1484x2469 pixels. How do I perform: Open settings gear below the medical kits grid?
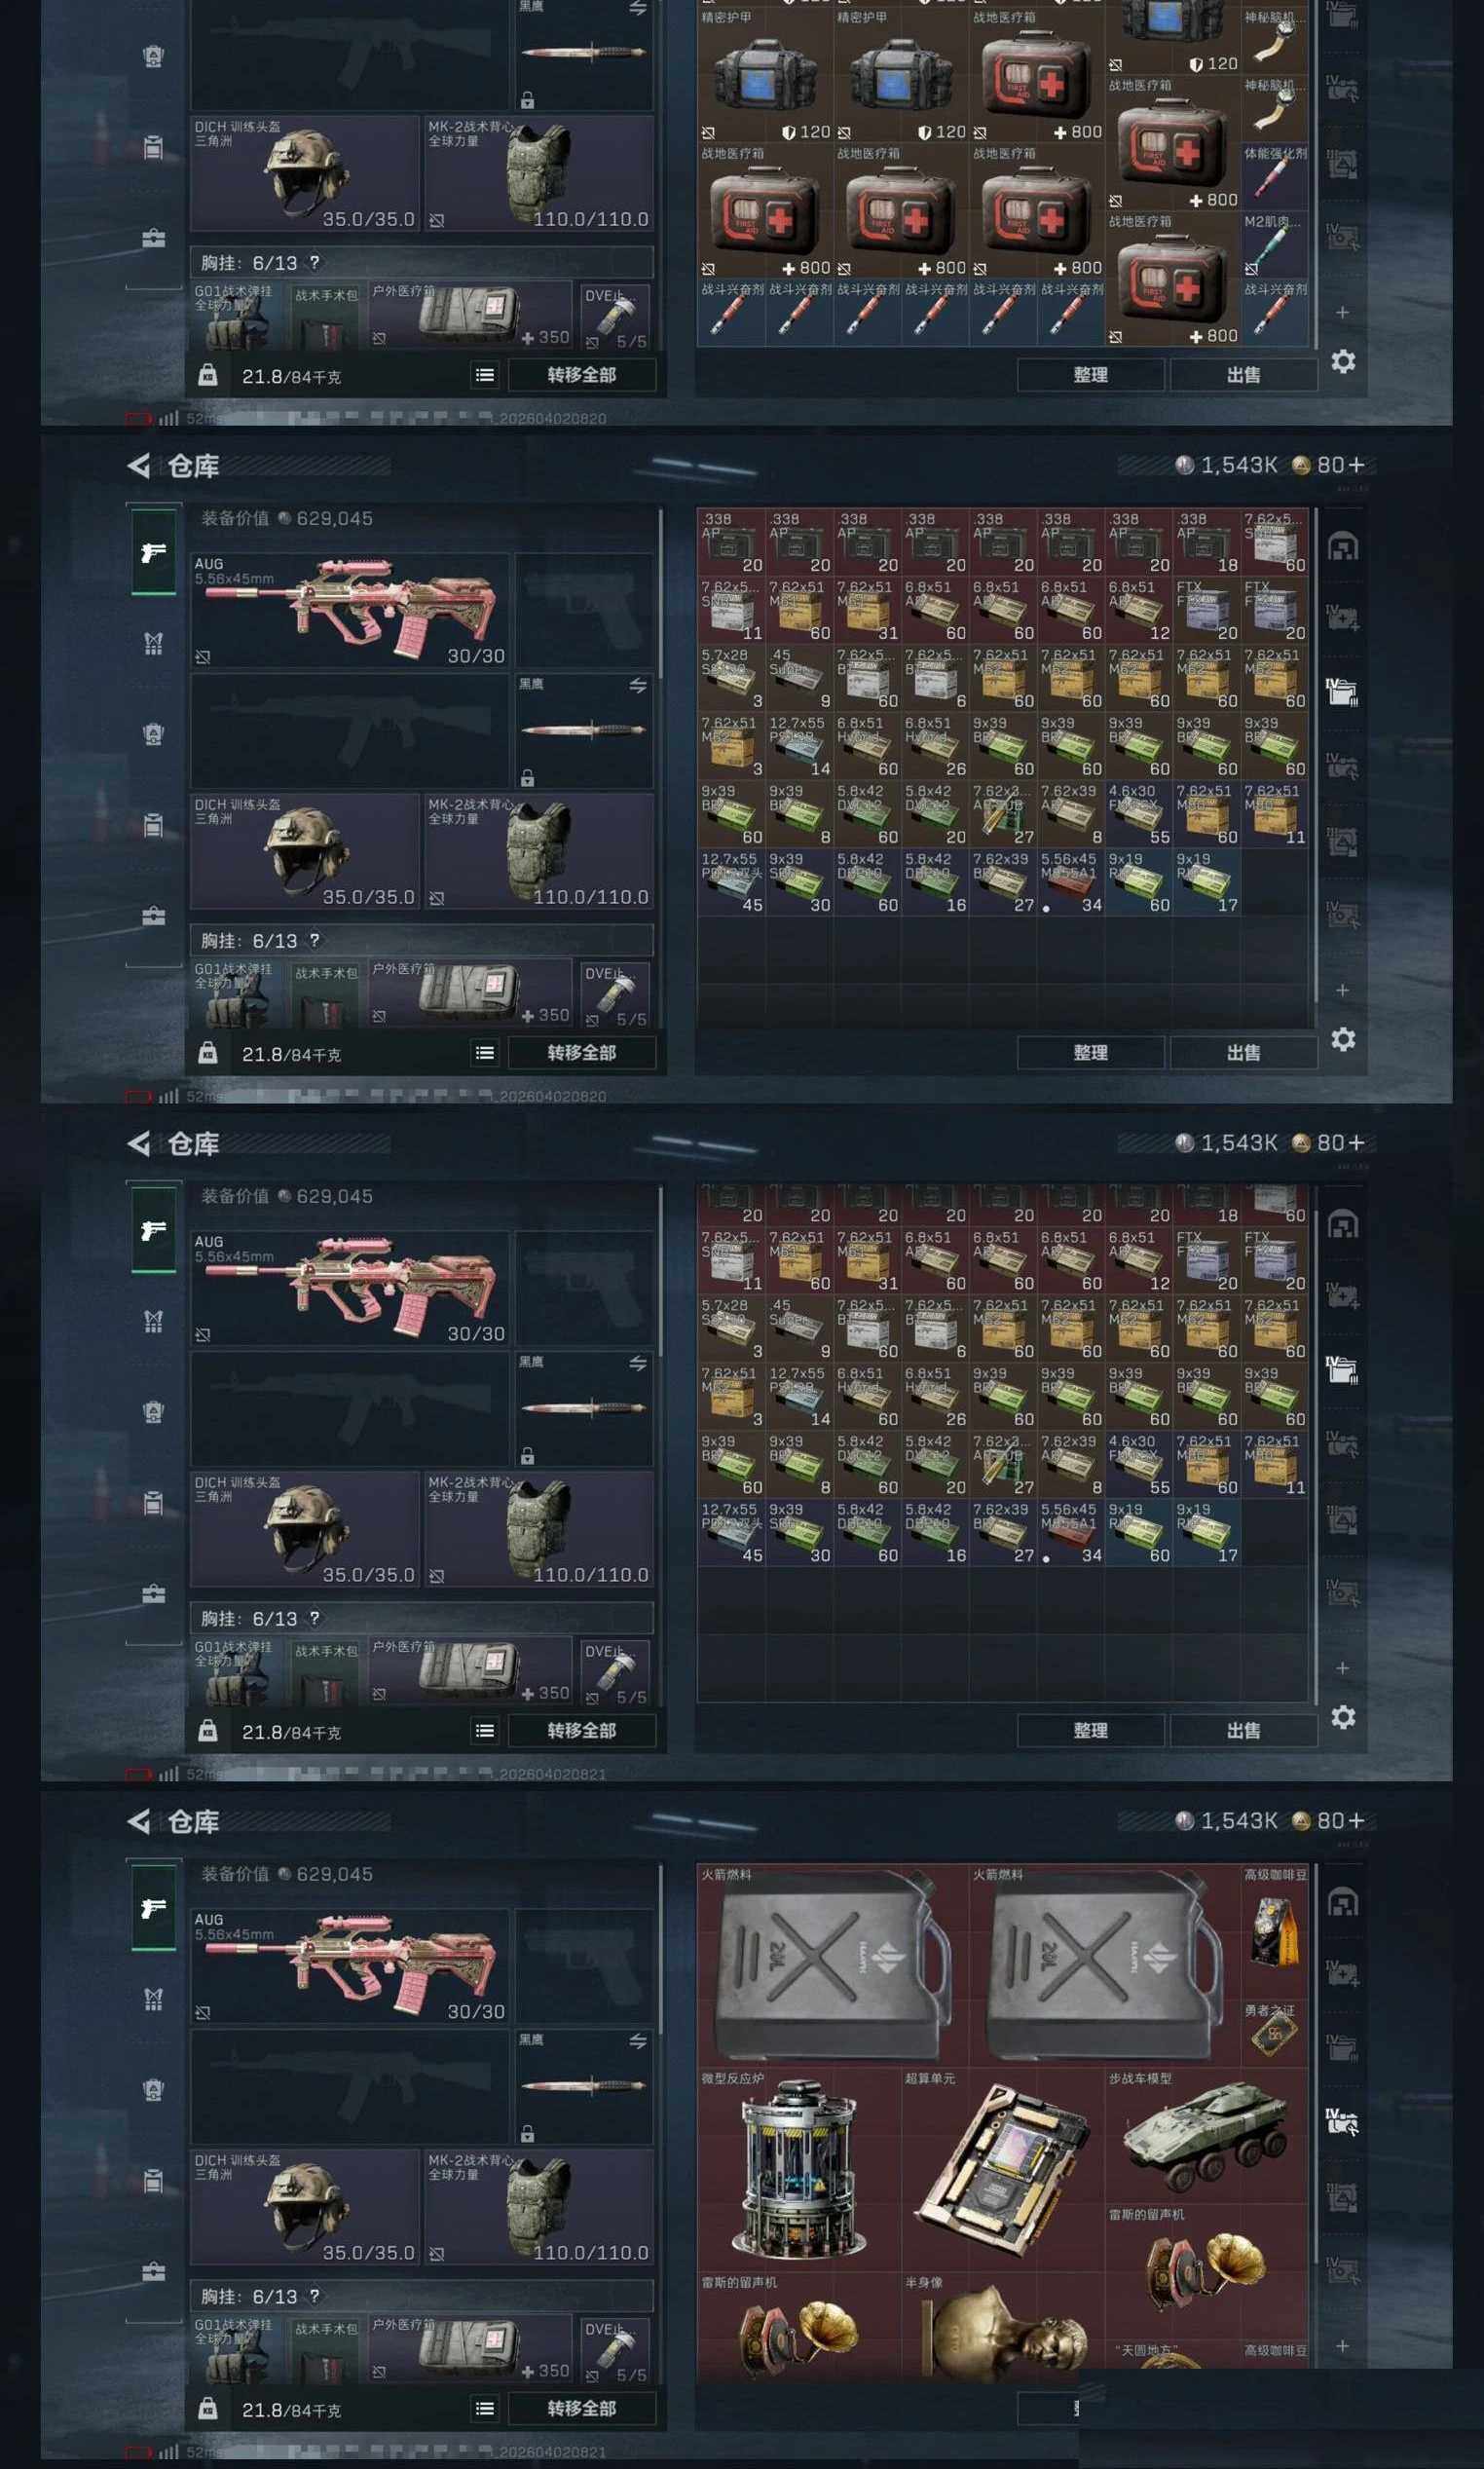(x=1343, y=361)
